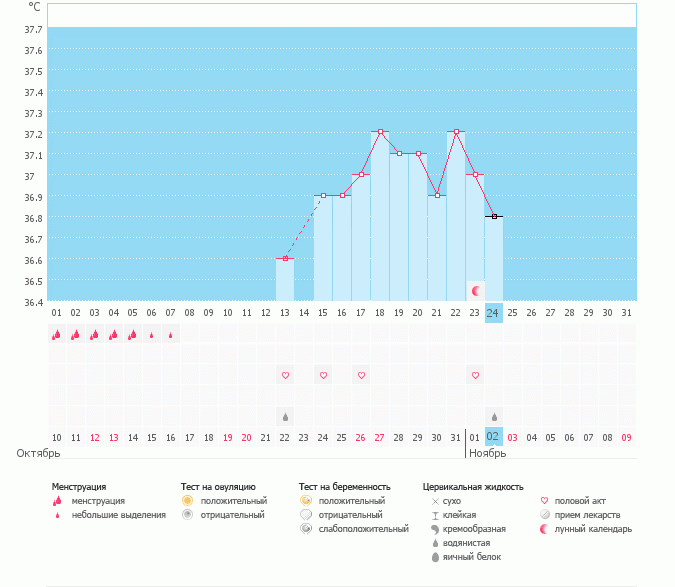Image resolution: width=675 pixels, height=587 pixels.
Task: Click the 'лунный календарь' legend icon
Action: tap(545, 529)
